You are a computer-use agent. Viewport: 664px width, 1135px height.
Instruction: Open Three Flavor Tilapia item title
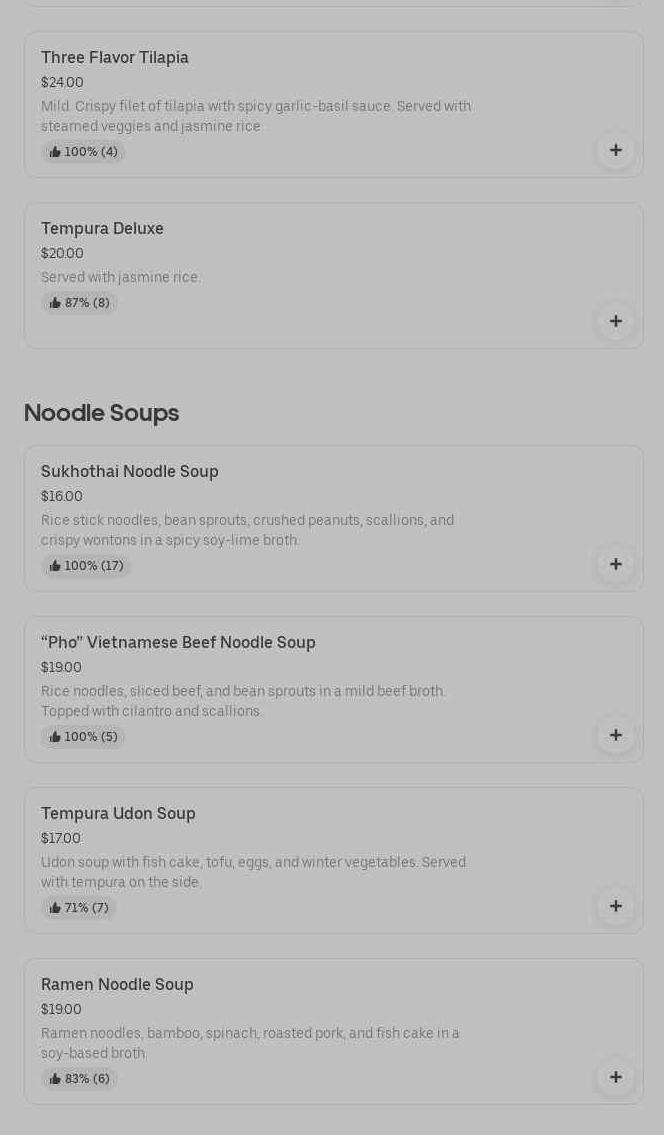(115, 58)
